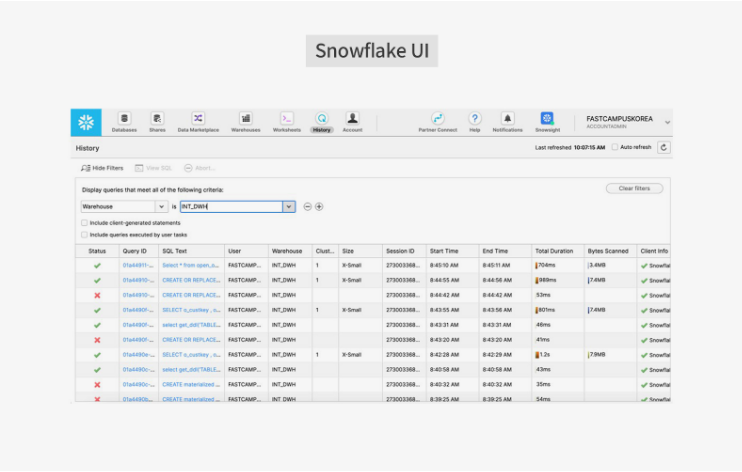The height and width of the screenshot is (472, 742).
Task: Click View SQL in the toolbar
Action: click(x=153, y=168)
